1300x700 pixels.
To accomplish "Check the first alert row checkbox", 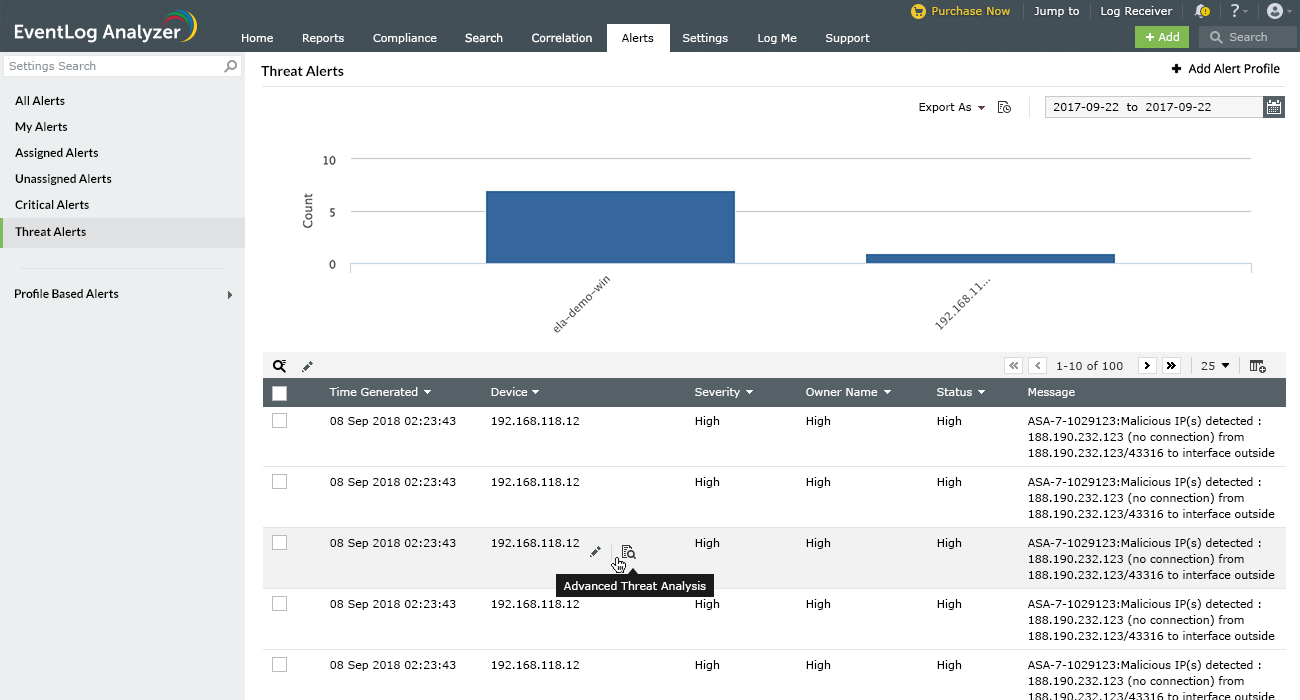I will (280, 421).
